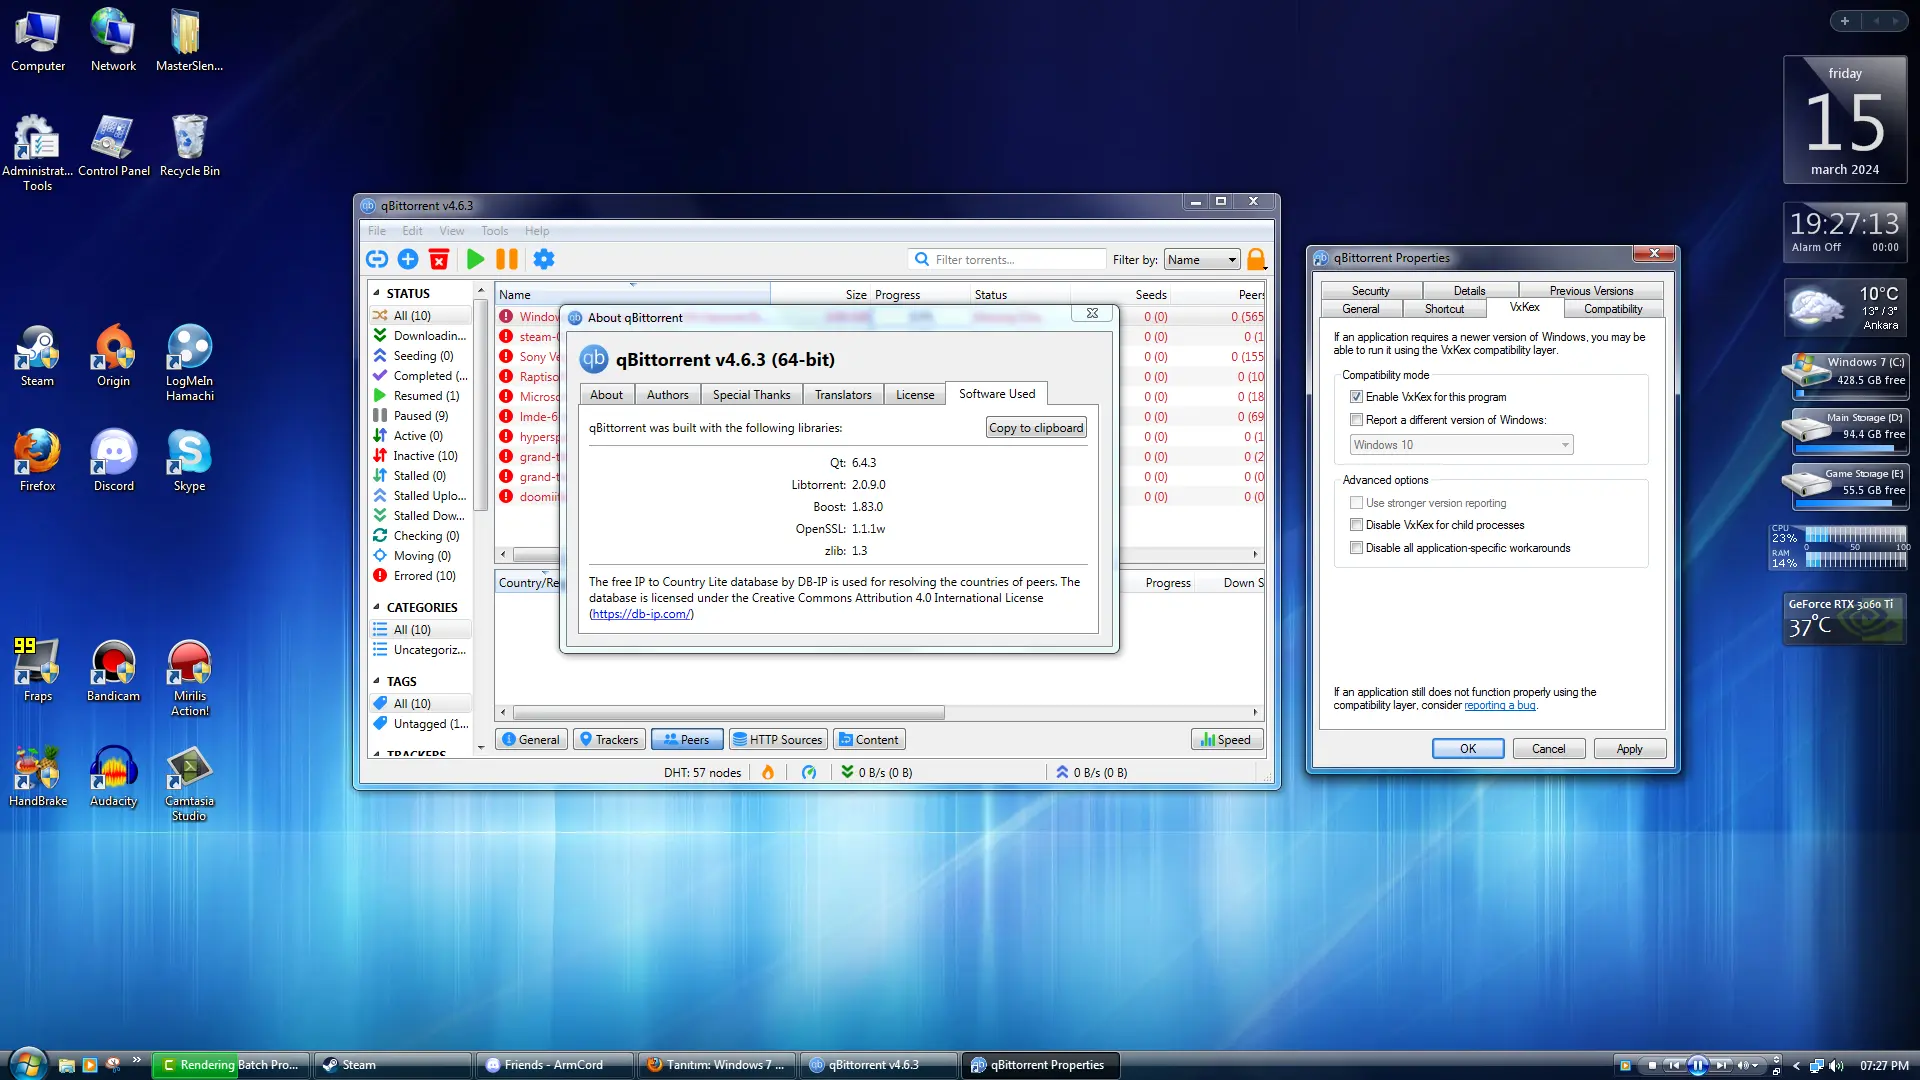The width and height of the screenshot is (1920, 1080).
Task: Select Control Panel desktop icon
Action: click(x=113, y=146)
